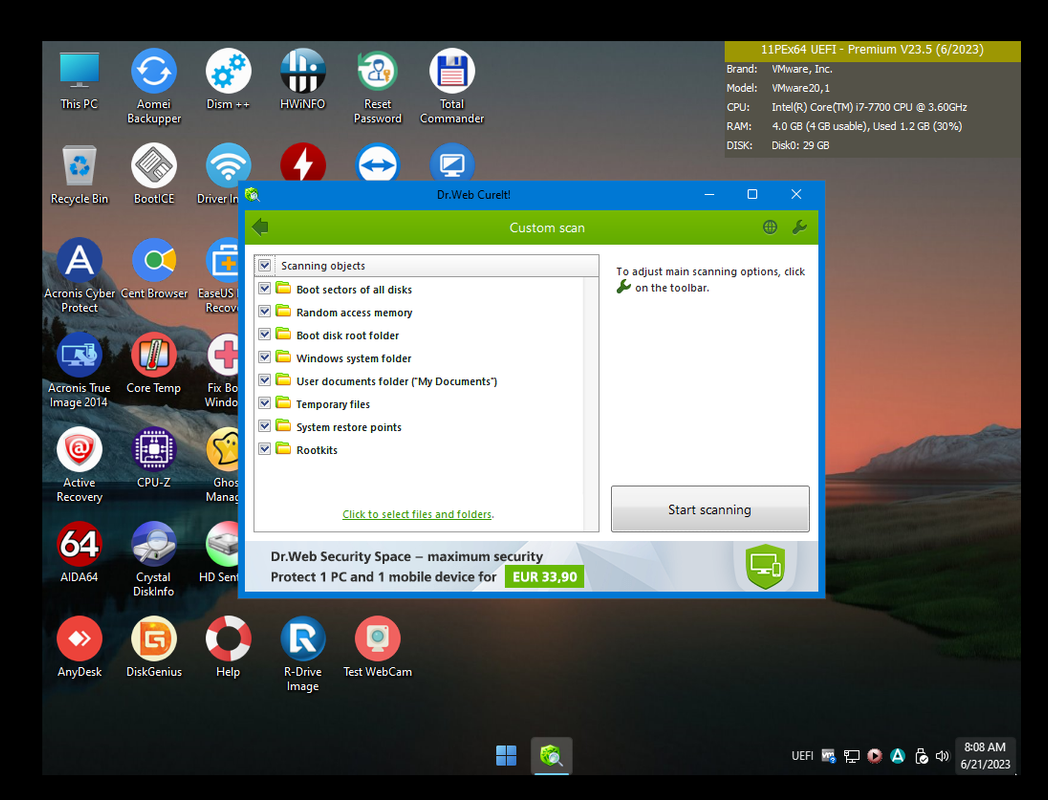Open scanning options via the toolbar wrench icon
Image resolution: width=1048 pixels, height=800 pixels.
click(799, 227)
